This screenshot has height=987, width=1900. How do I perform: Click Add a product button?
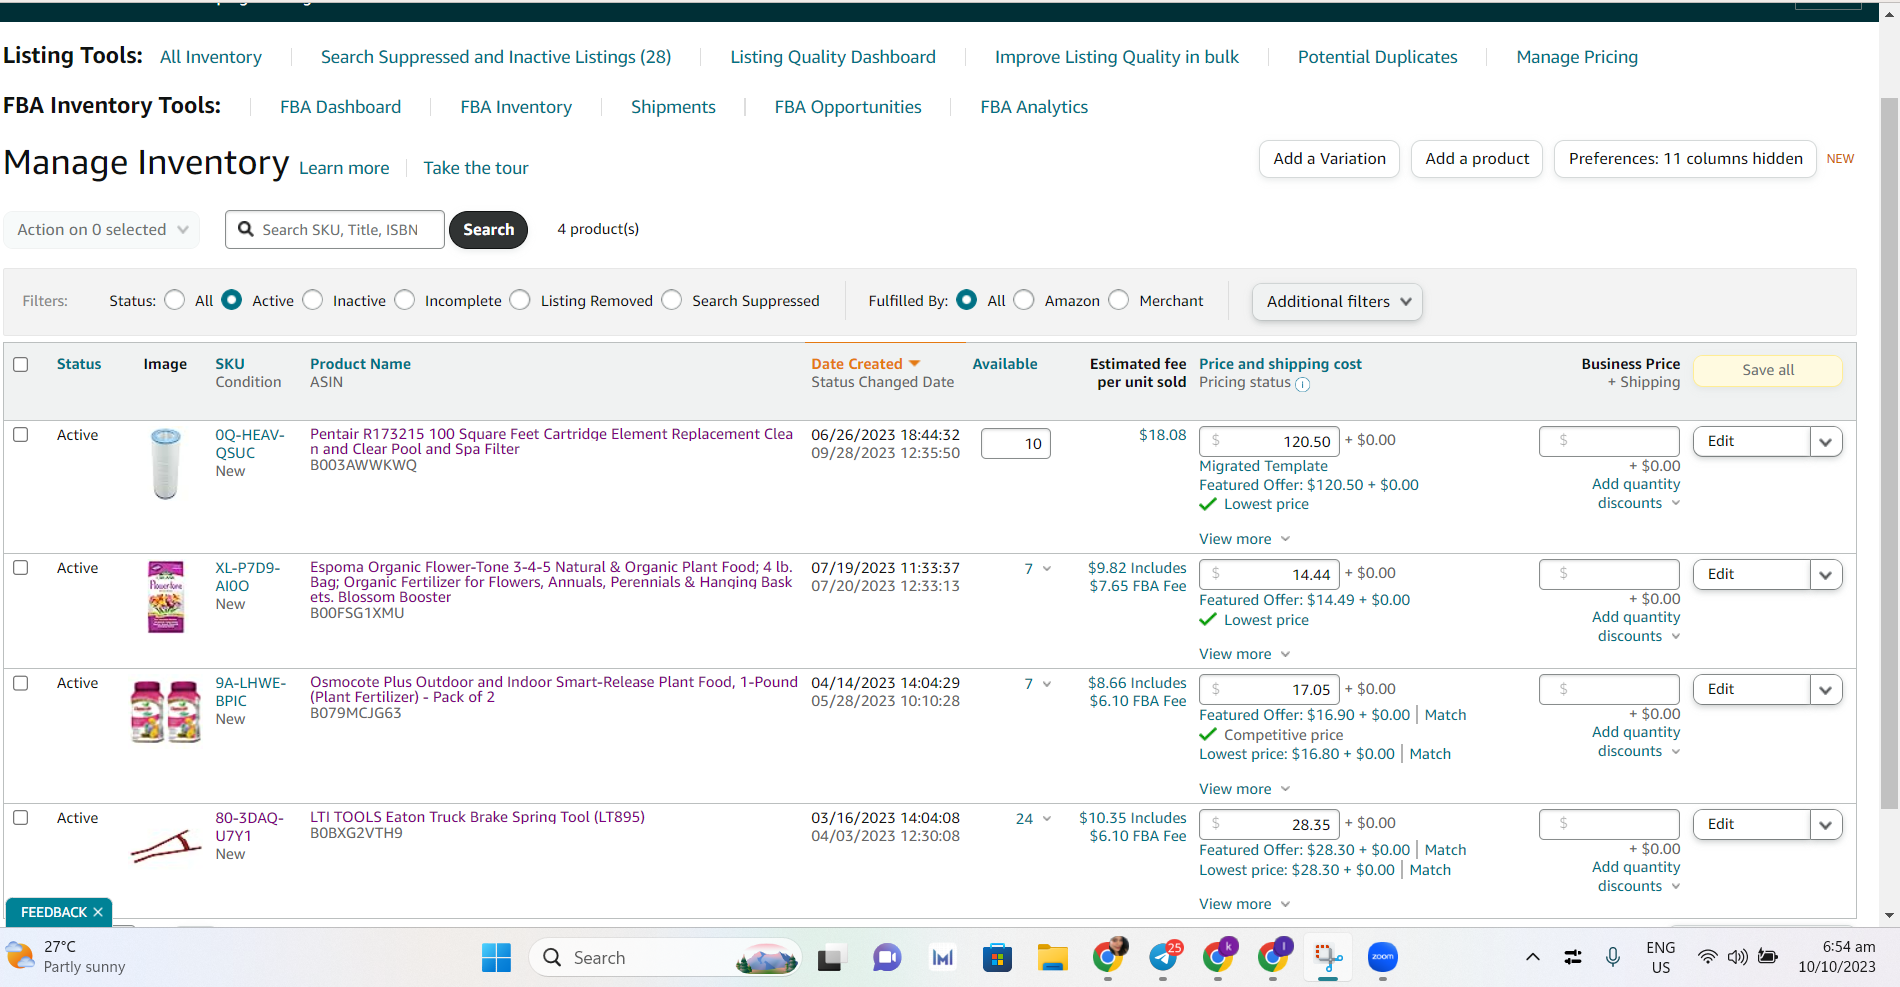[x=1477, y=159]
